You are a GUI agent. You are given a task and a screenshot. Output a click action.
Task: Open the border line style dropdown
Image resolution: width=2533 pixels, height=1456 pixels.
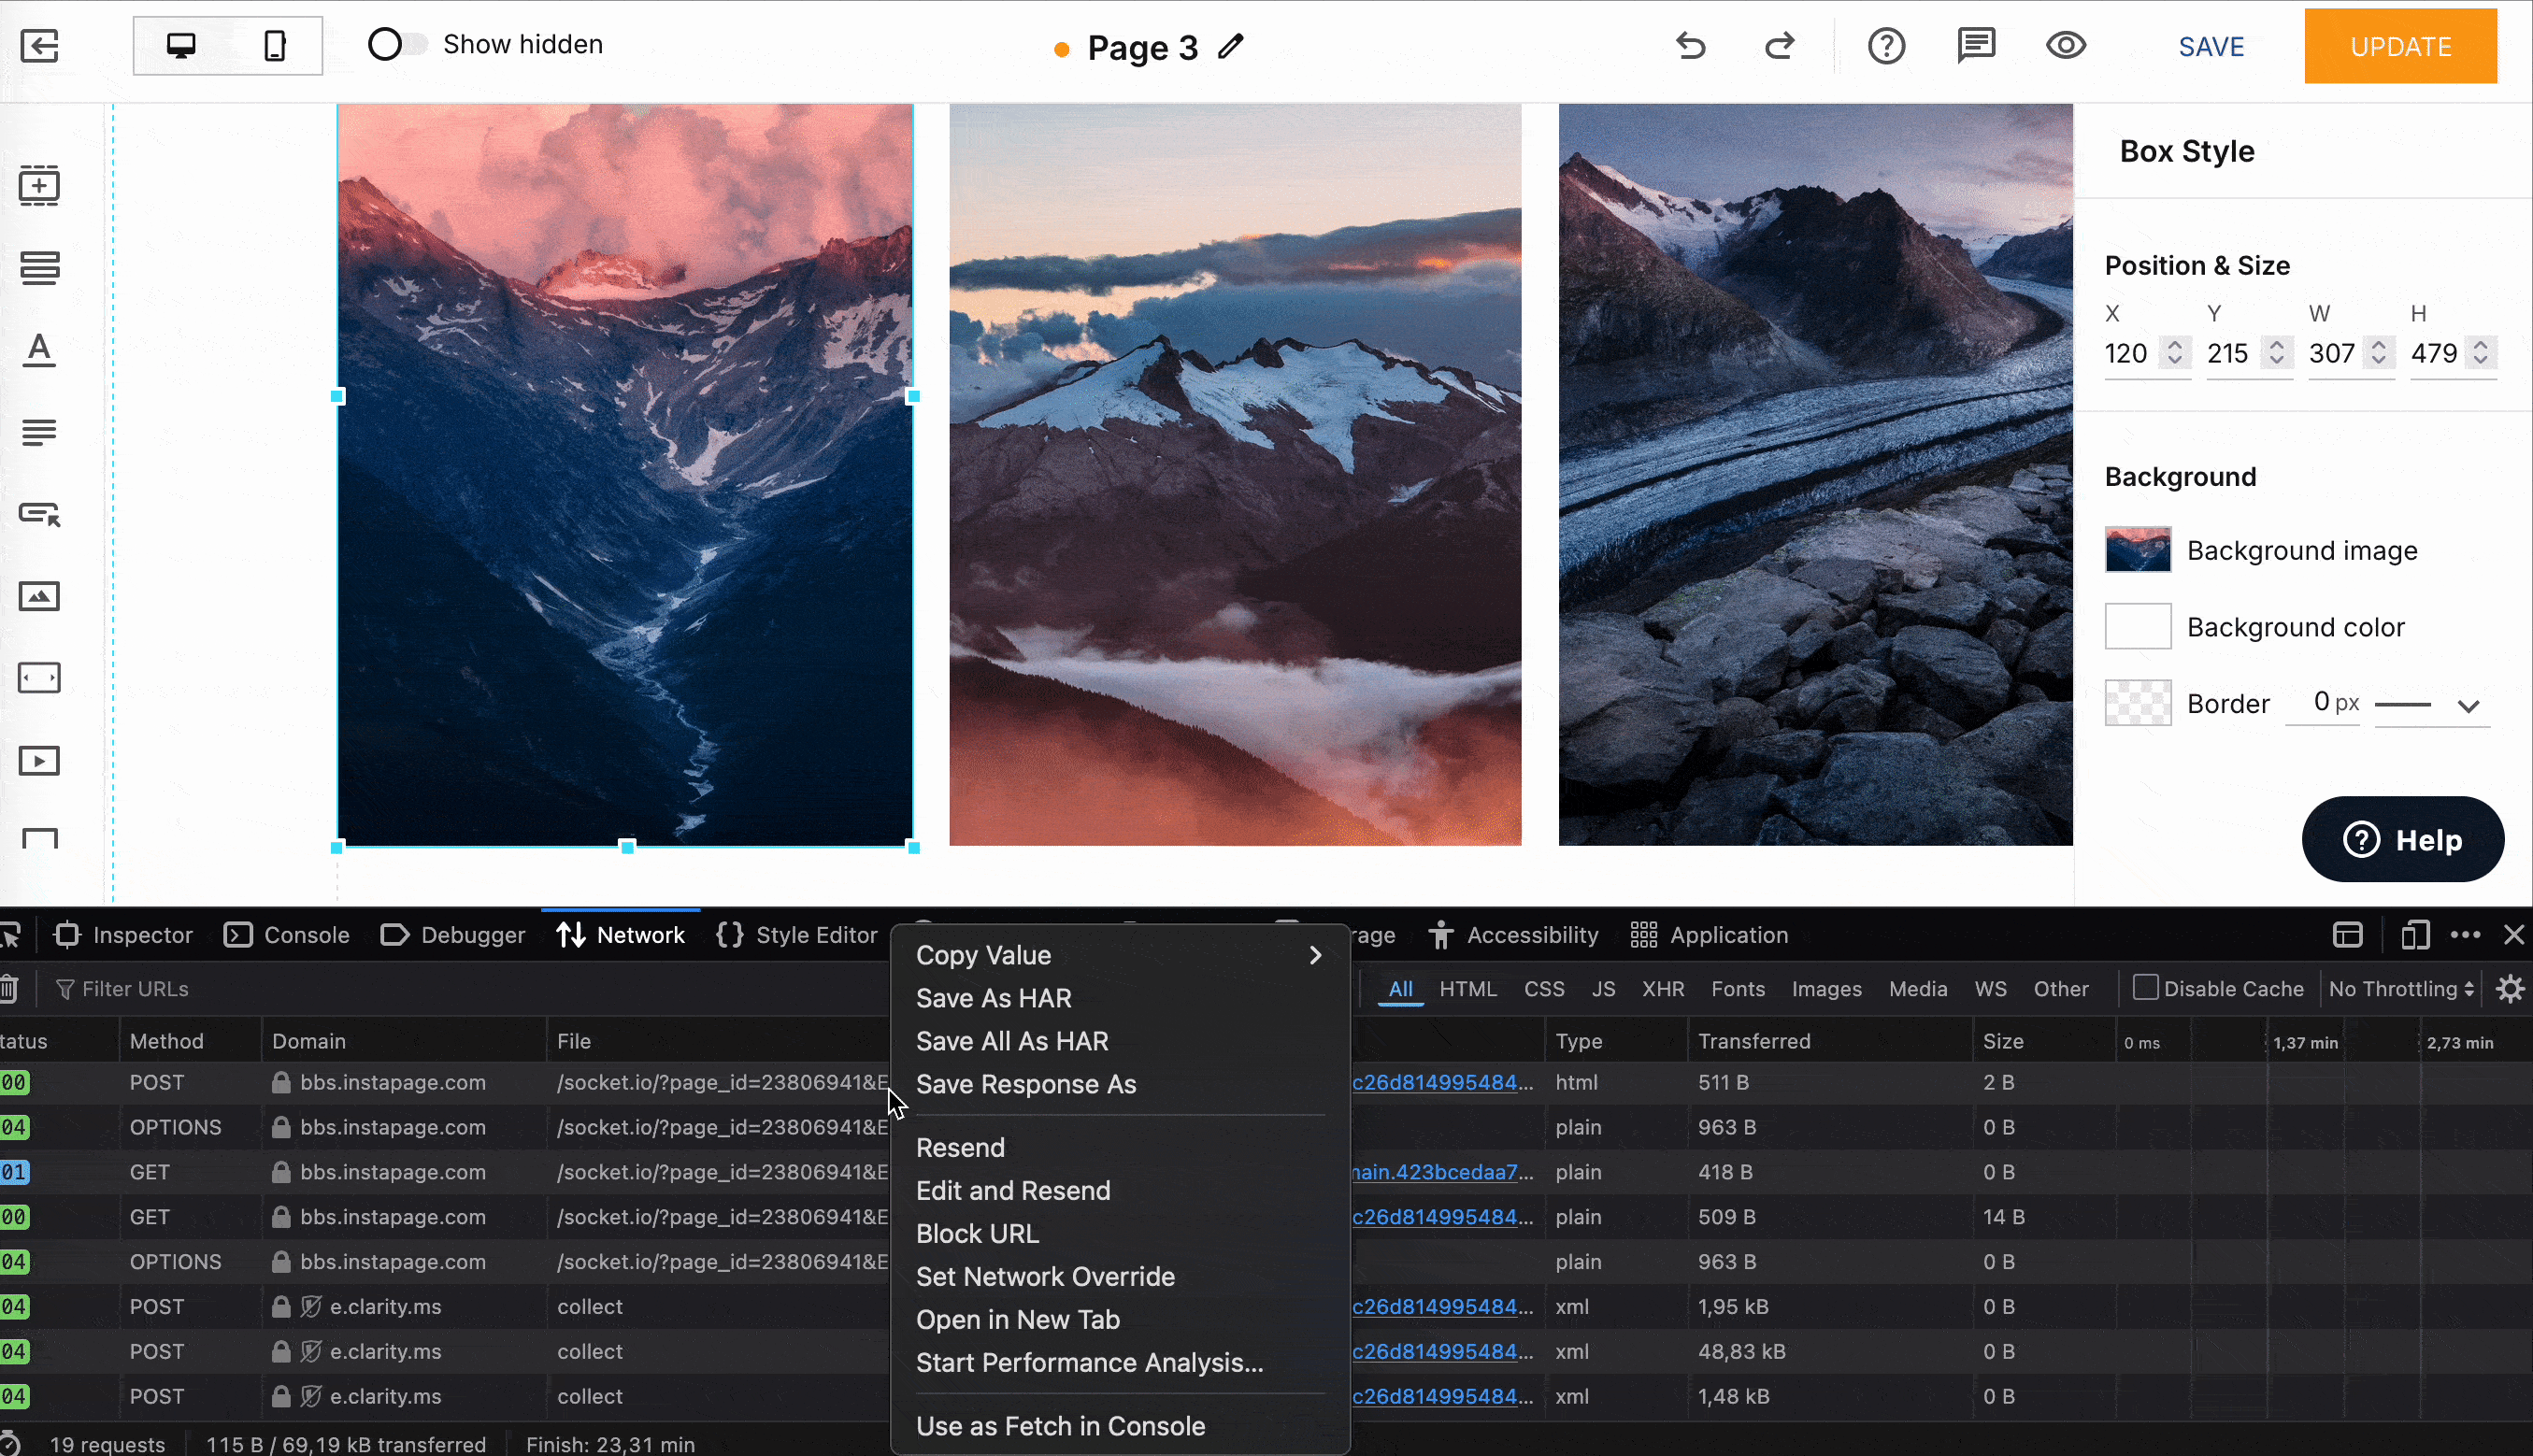2431,705
